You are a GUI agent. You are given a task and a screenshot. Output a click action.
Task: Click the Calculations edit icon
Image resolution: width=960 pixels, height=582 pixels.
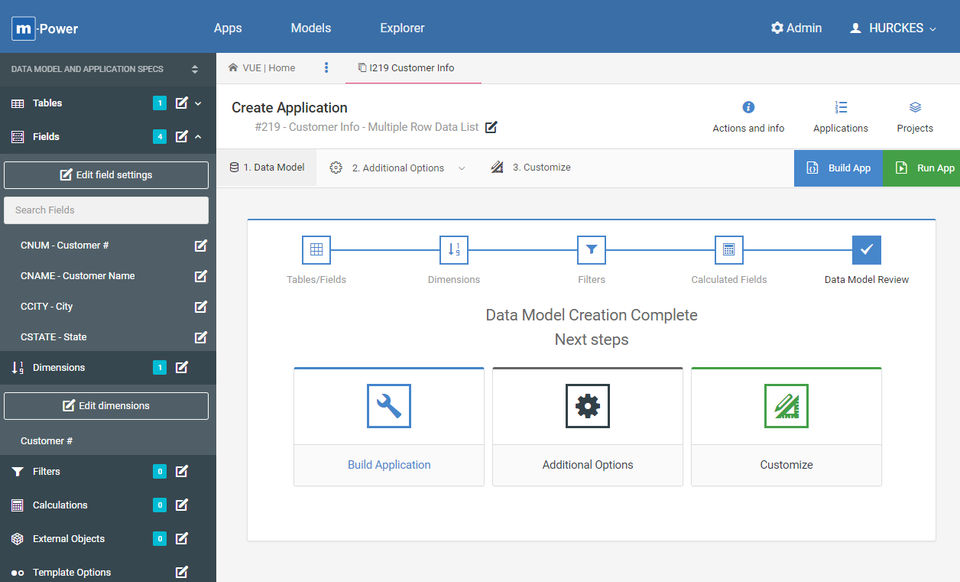[181, 505]
